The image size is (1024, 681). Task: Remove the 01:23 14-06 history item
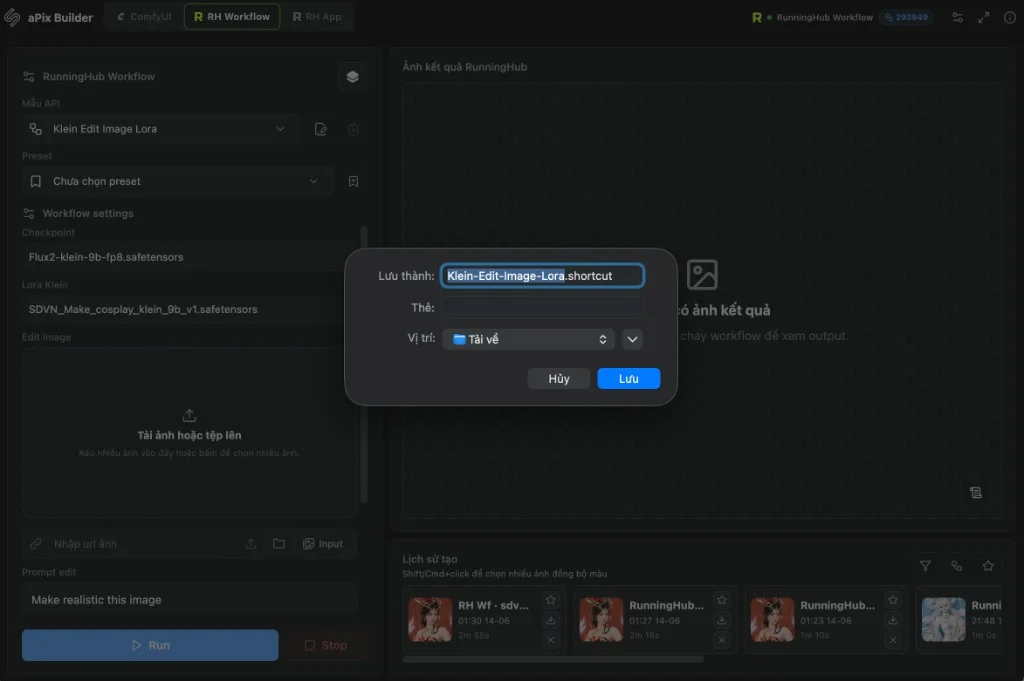[893, 640]
